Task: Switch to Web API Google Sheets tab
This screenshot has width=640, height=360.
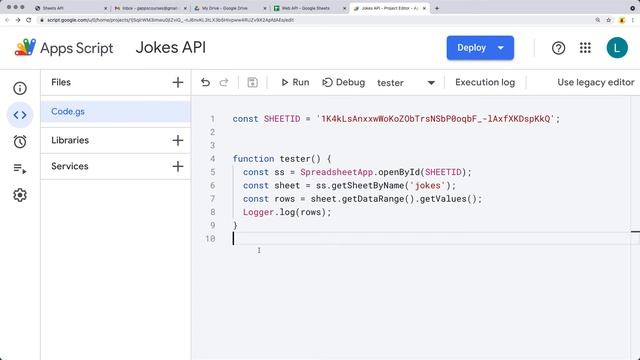Action: (309, 8)
